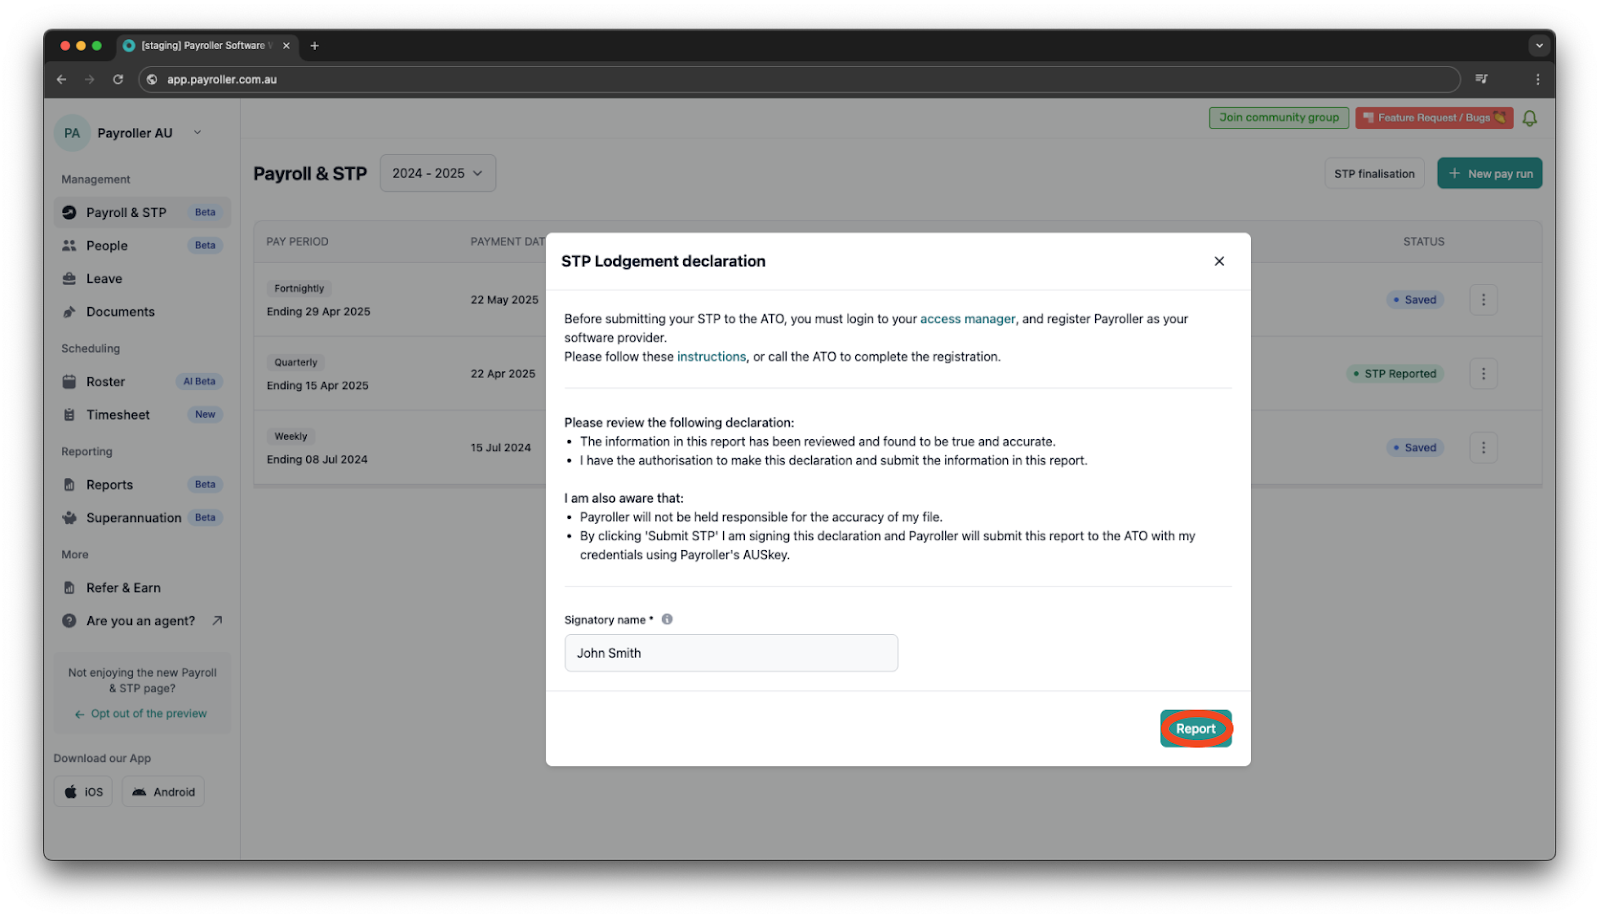Open People in the sidebar
Screen dimensions: 1600x918
[x=107, y=246]
